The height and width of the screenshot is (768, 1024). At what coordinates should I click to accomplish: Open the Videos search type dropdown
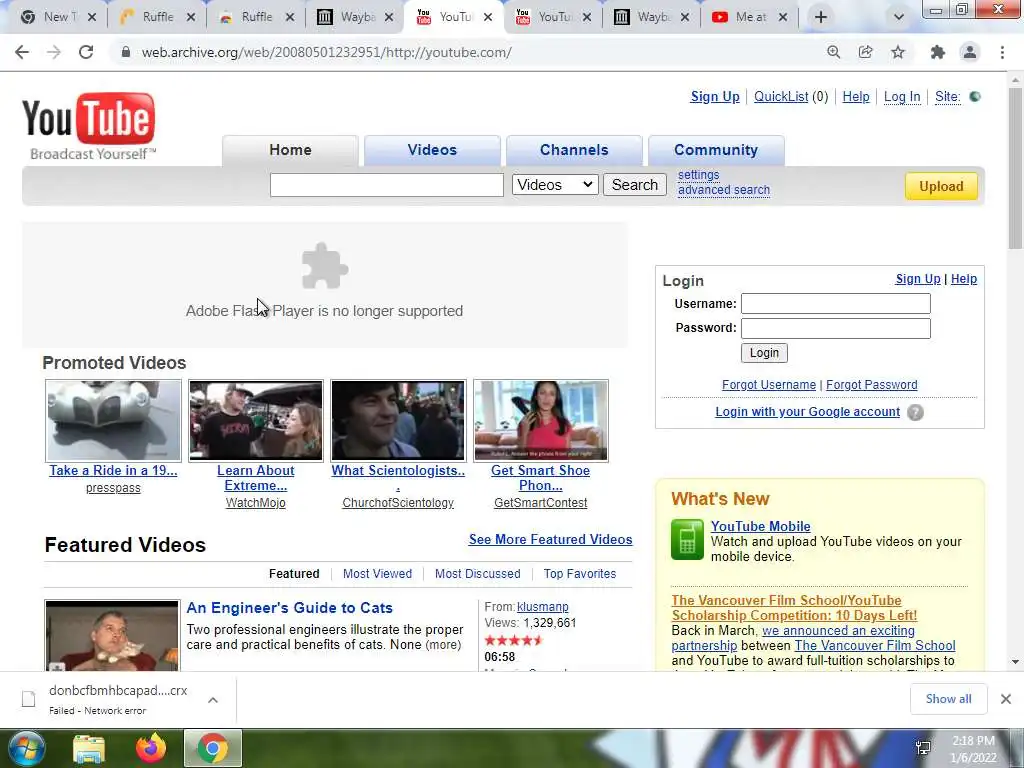point(555,185)
